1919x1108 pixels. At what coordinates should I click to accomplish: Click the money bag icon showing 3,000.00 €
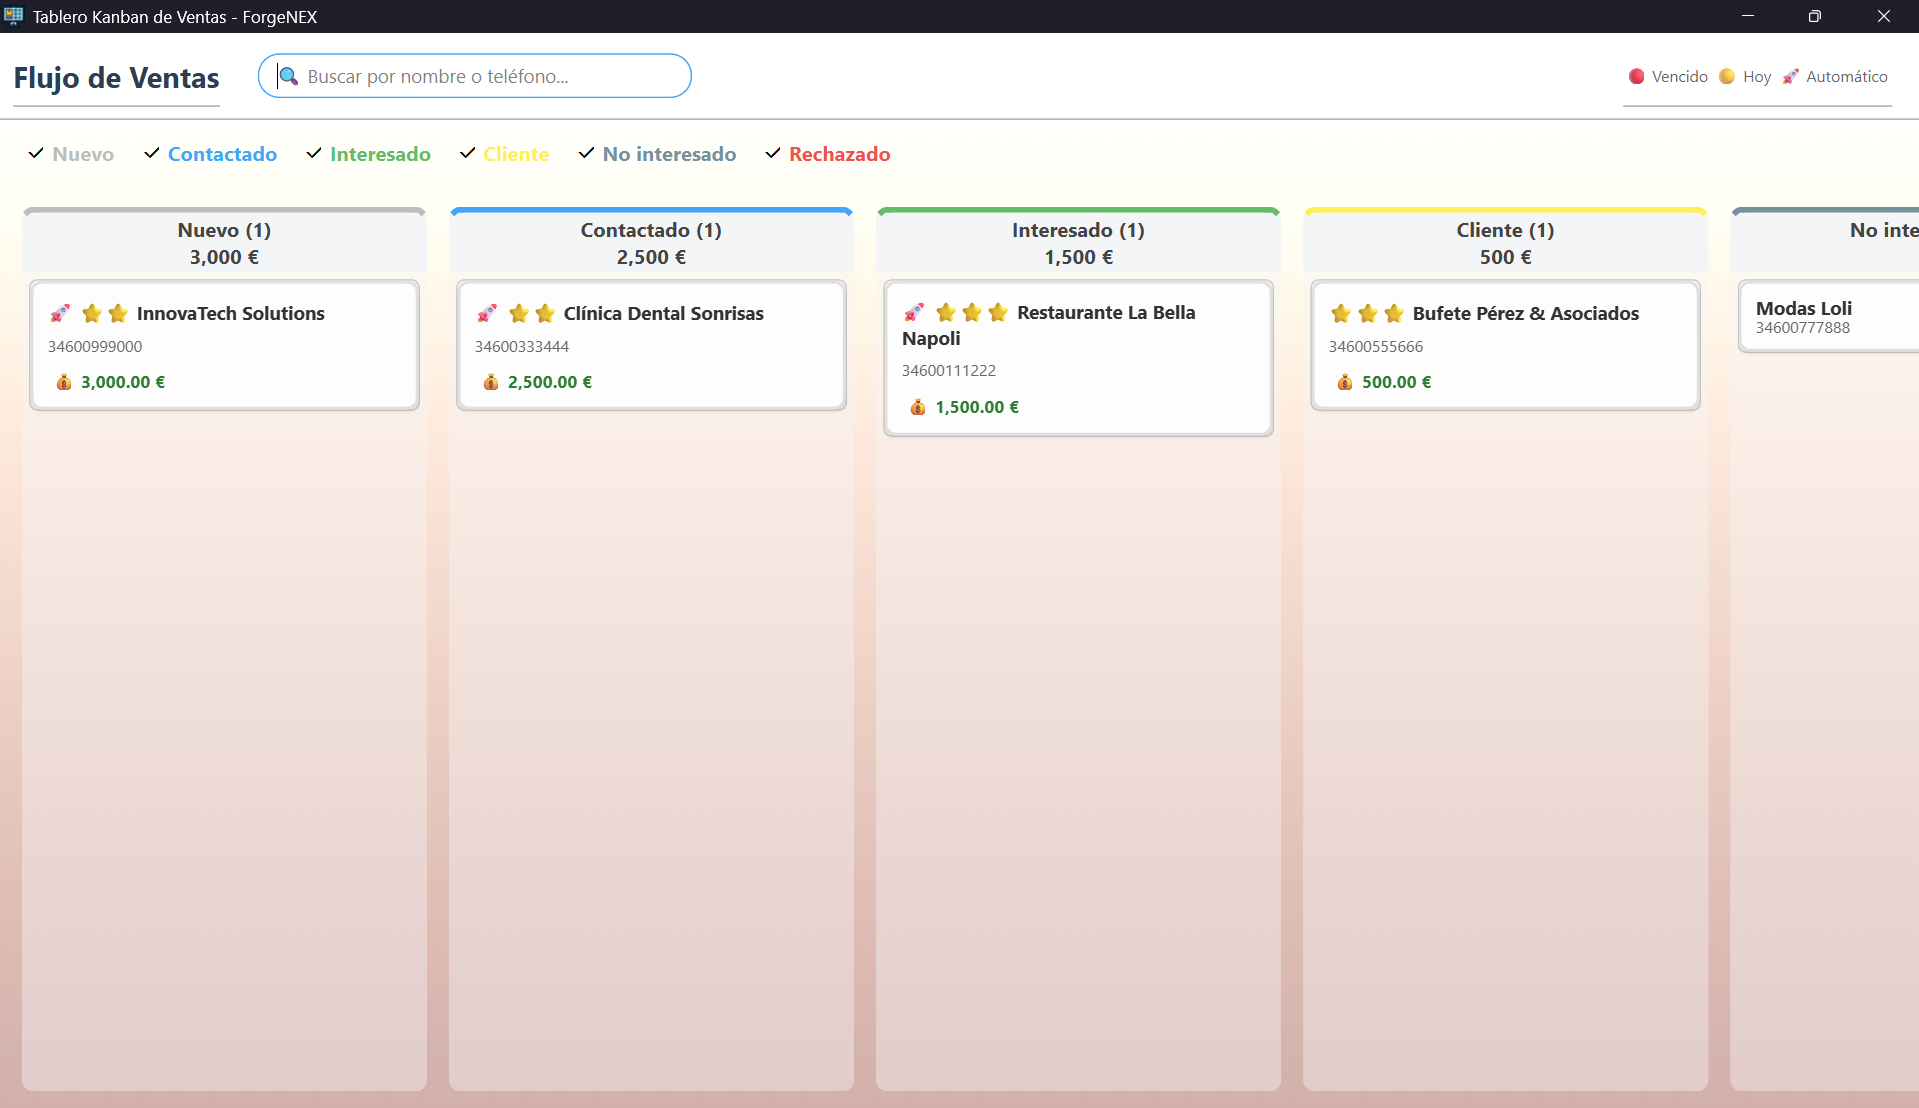pyautogui.click(x=64, y=382)
